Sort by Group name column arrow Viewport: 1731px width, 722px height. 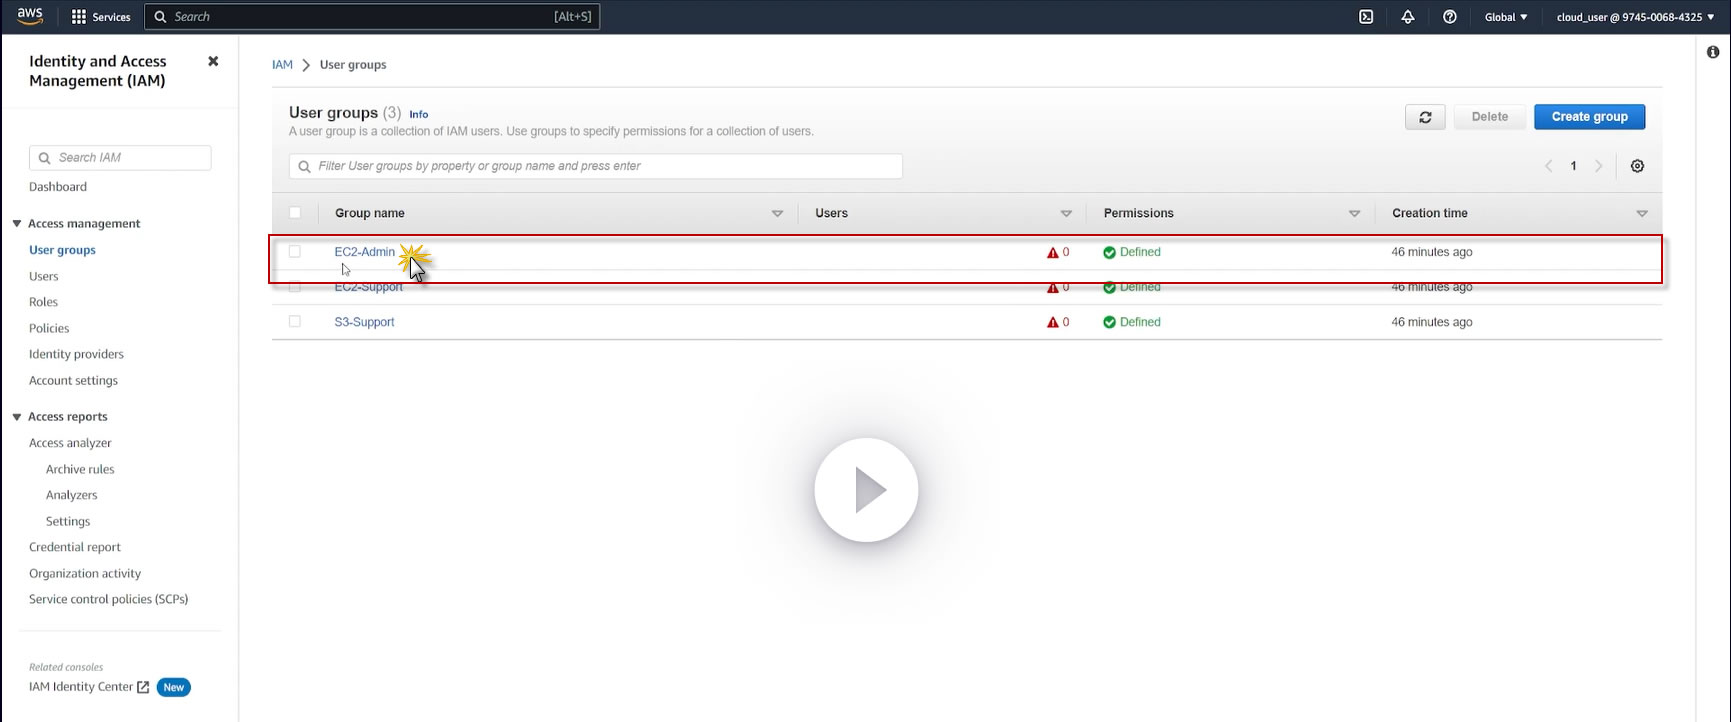pyautogui.click(x=777, y=214)
